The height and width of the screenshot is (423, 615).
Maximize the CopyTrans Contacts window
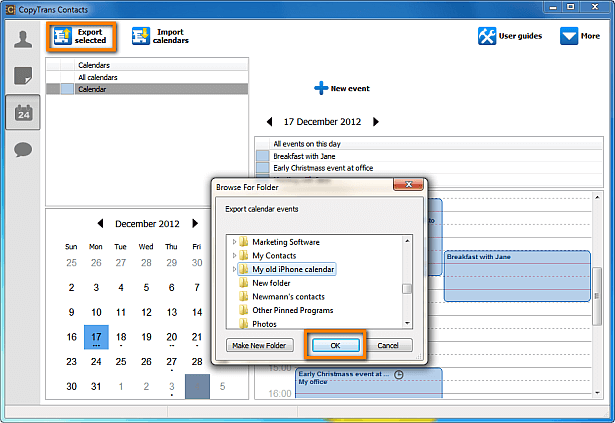[x=571, y=7]
